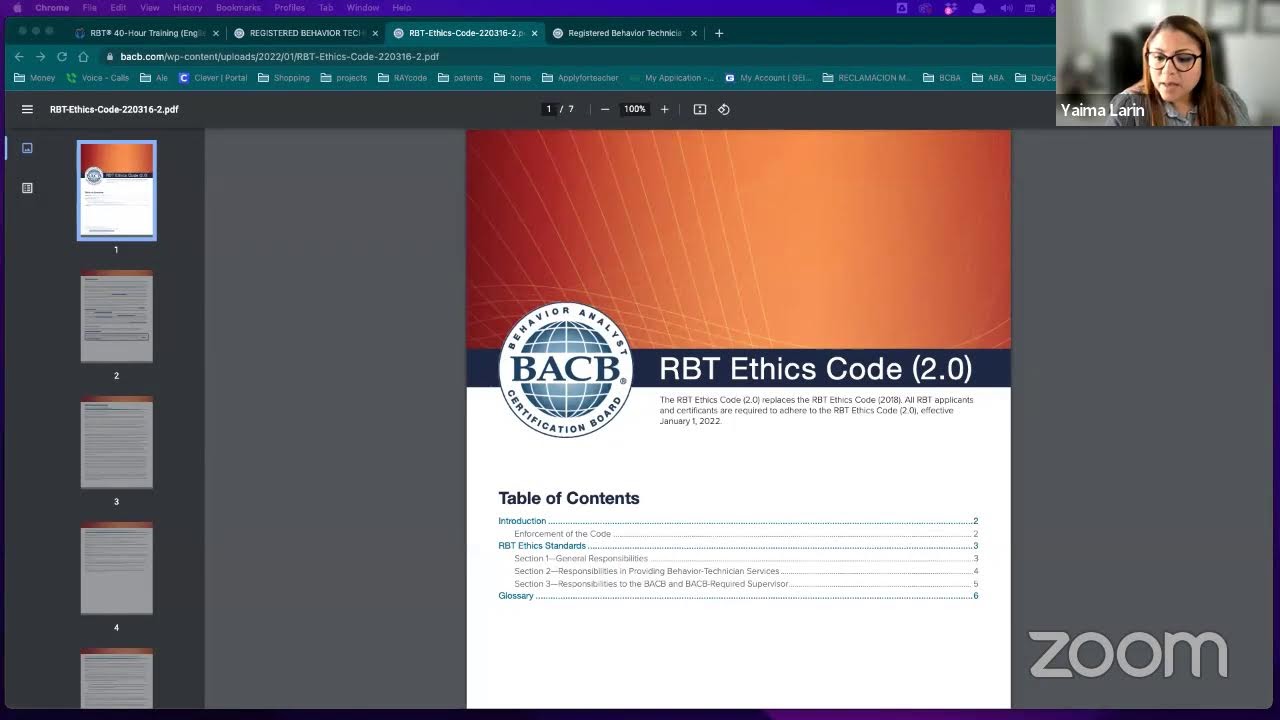This screenshot has width=1280, height=720.
Task: Open the RECLAMACION M... bookmarks folder
Action: coord(867,78)
